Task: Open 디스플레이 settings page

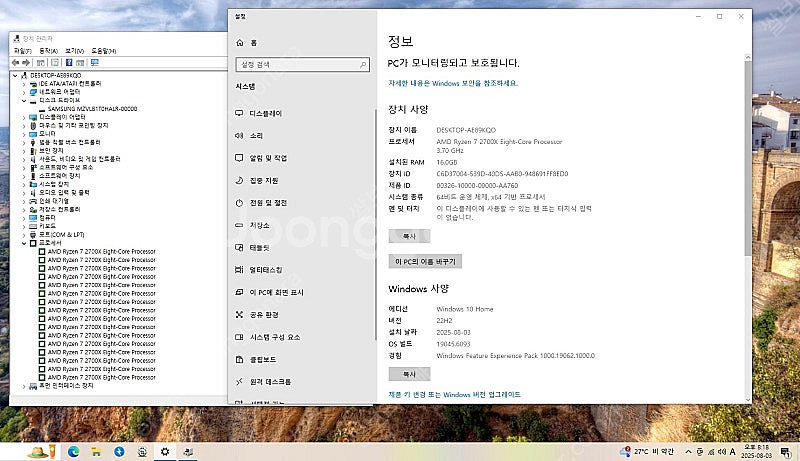Action: coord(301,113)
